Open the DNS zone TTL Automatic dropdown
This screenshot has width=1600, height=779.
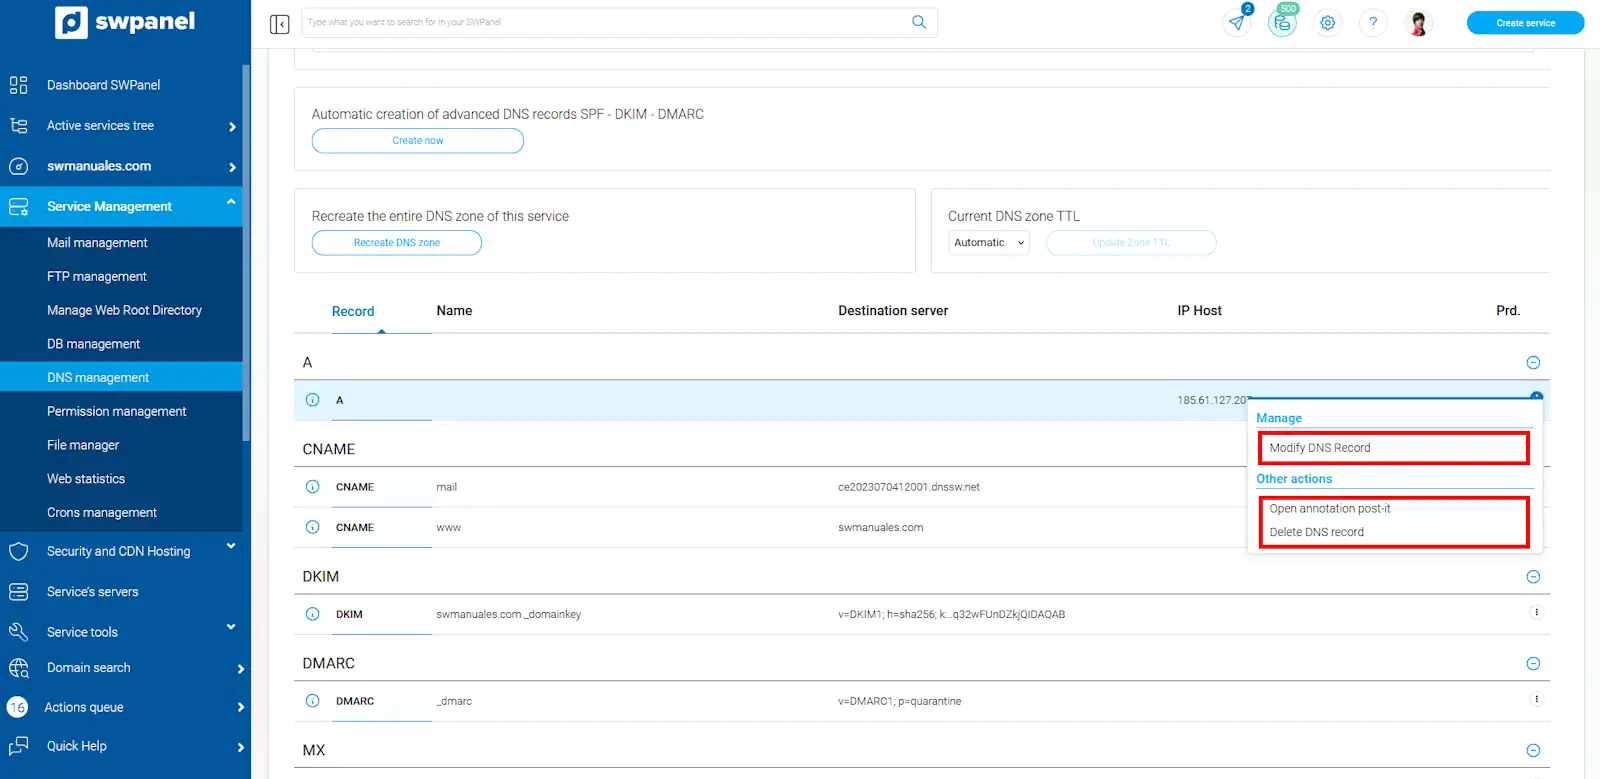(988, 243)
